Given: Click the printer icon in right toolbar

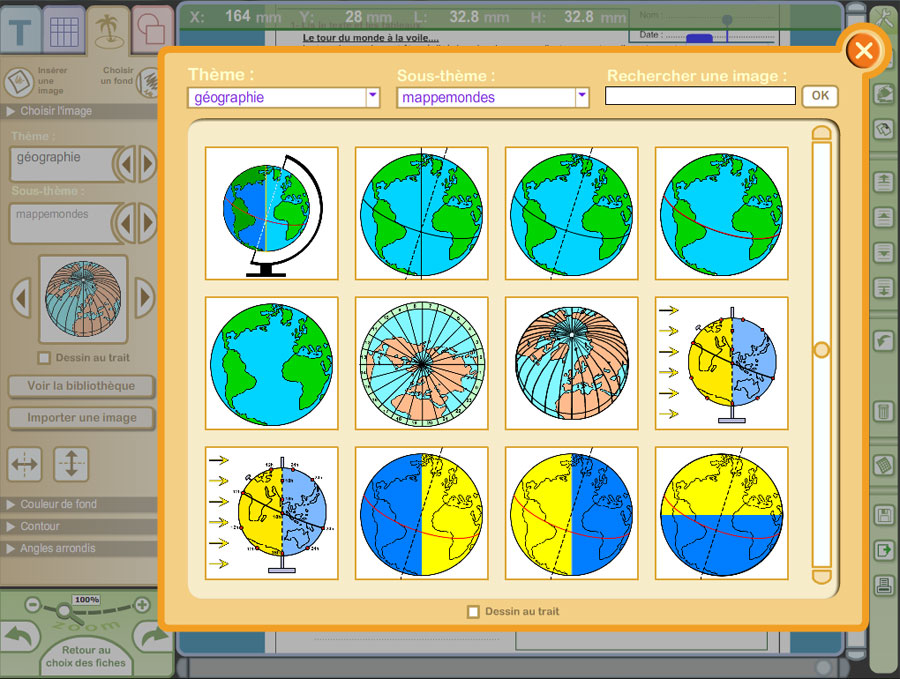Looking at the screenshot, I should tap(883, 586).
